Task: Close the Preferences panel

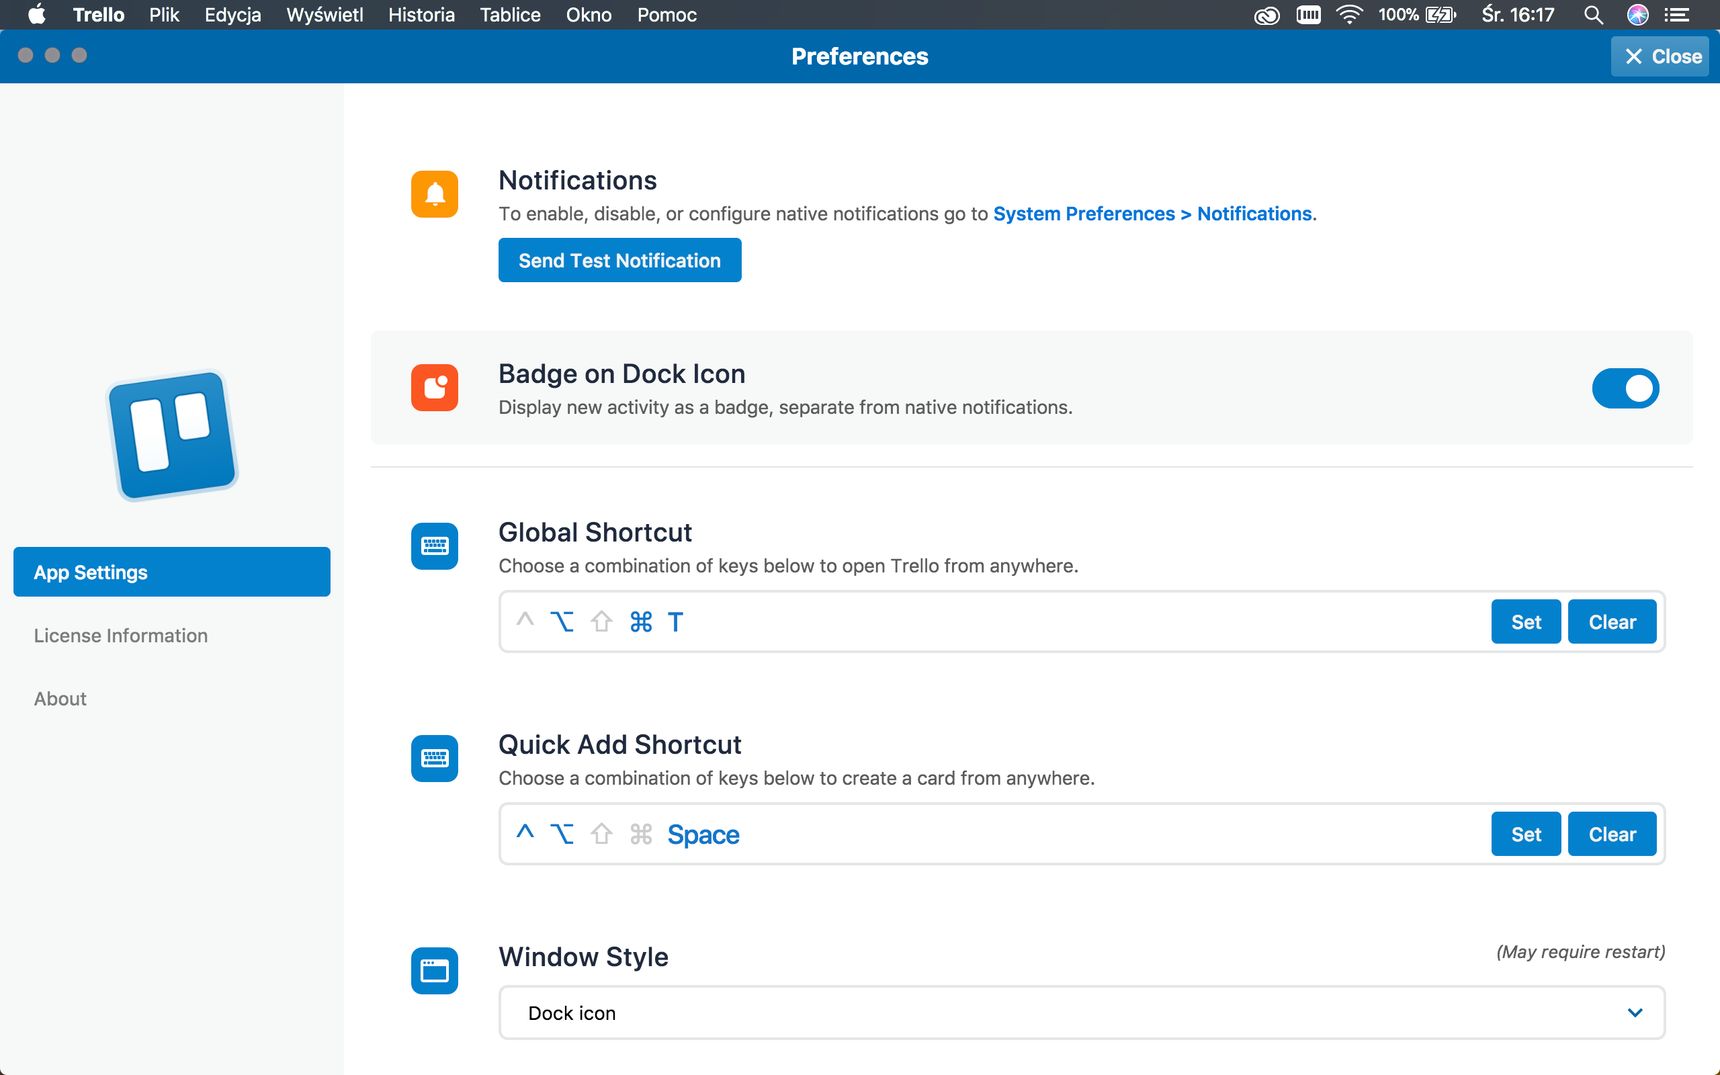Action: click(1660, 56)
